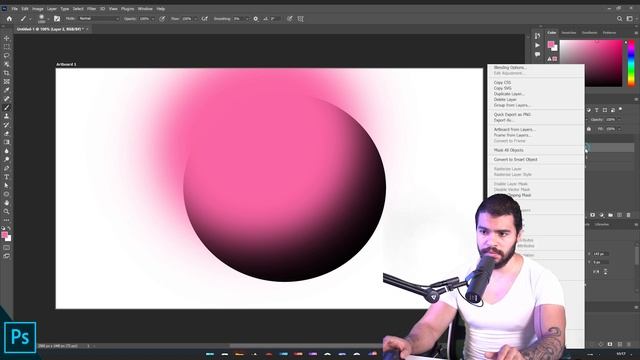The width and height of the screenshot is (640, 360).
Task: Click the rainbow hue slider
Action: point(631,63)
